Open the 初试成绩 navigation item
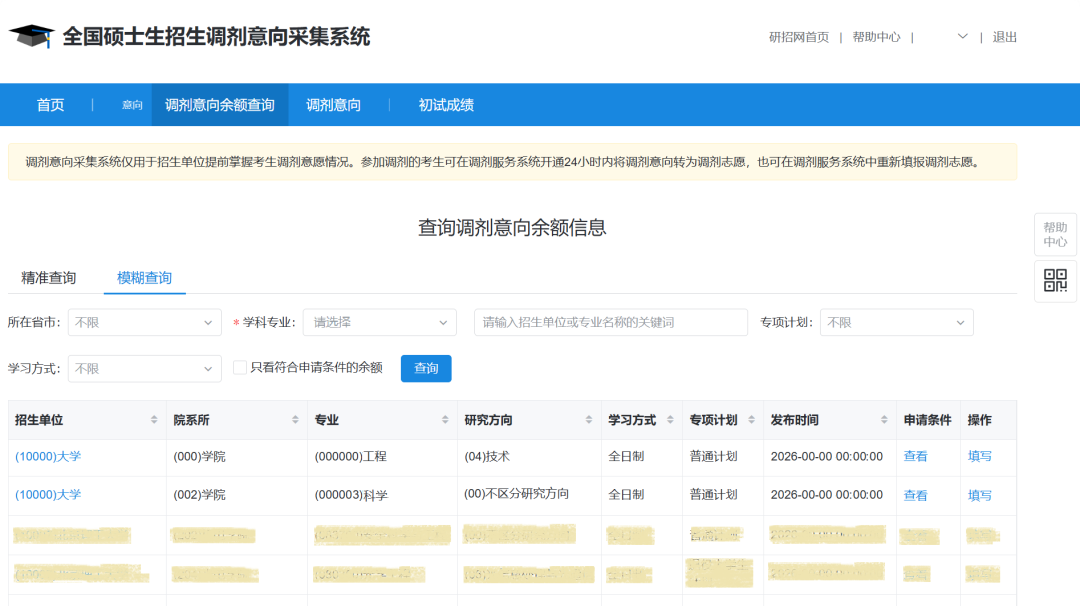The width and height of the screenshot is (1080, 606). pyautogui.click(x=448, y=104)
